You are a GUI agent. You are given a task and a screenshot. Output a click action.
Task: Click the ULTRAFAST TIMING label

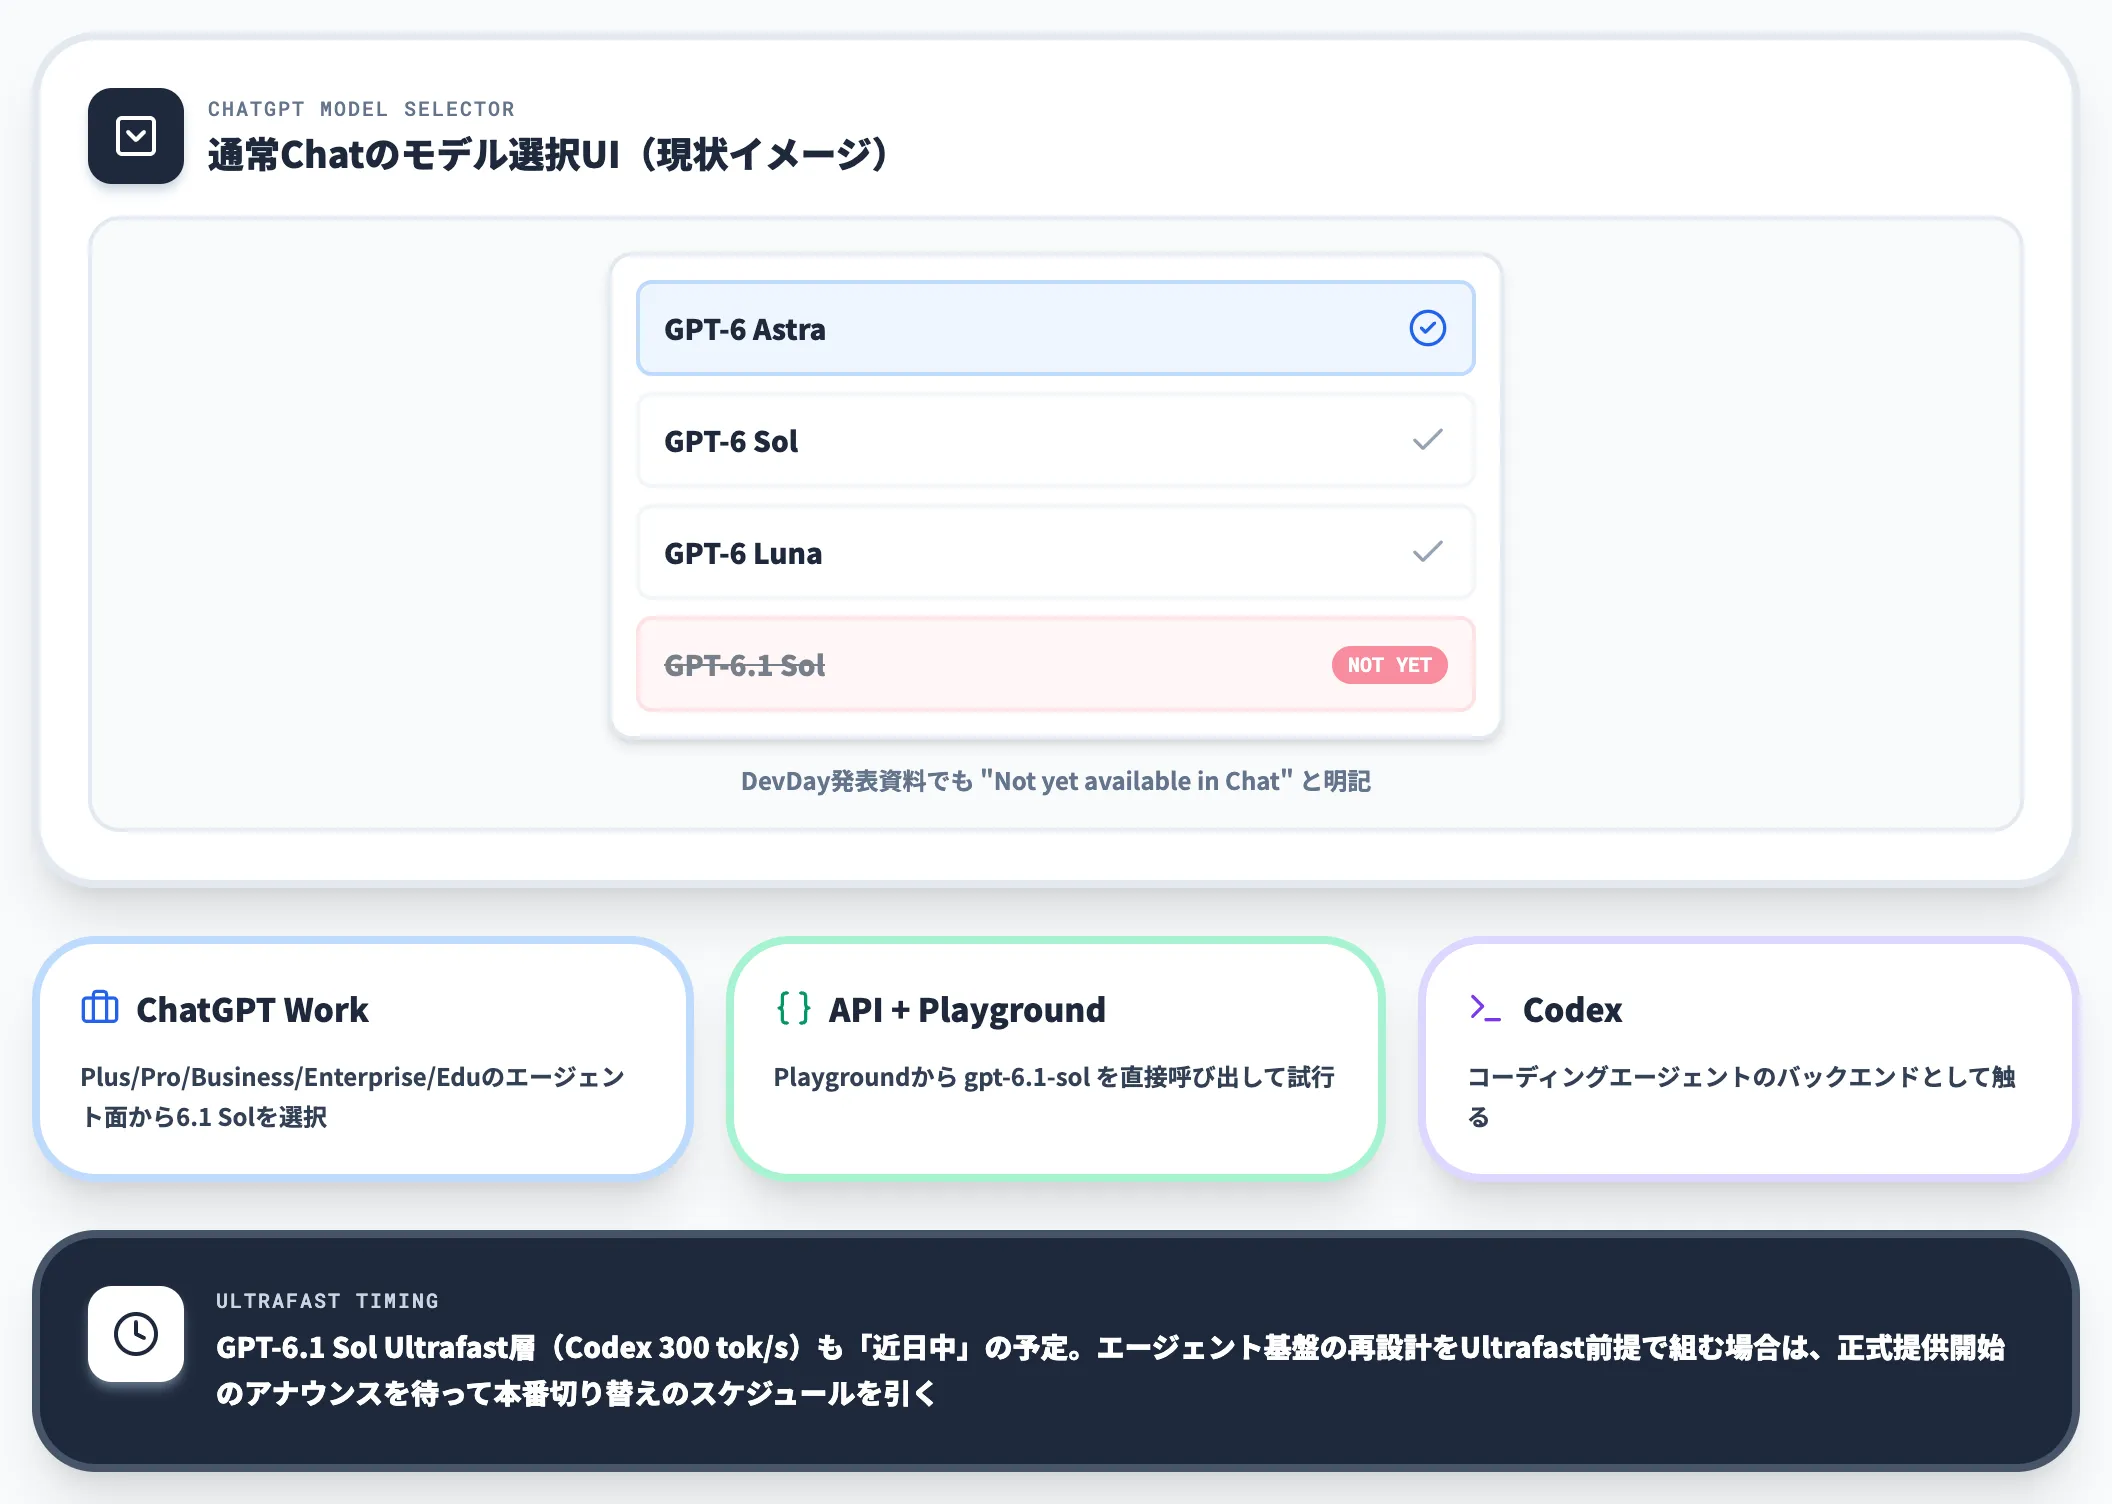pos(327,1301)
